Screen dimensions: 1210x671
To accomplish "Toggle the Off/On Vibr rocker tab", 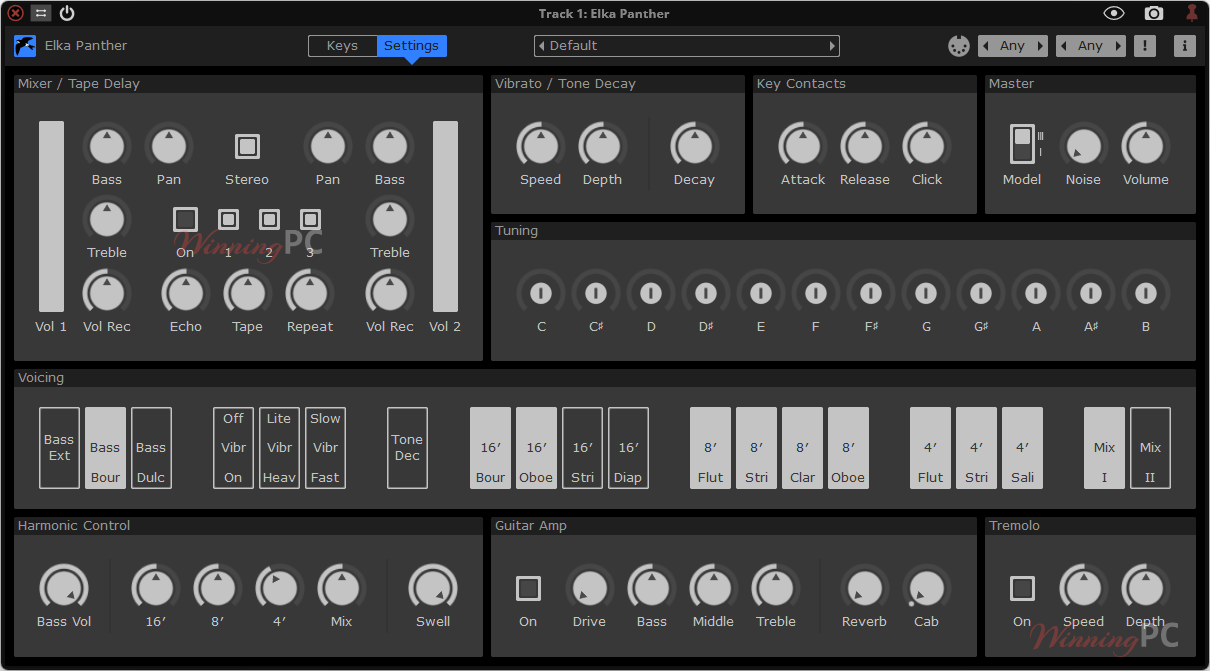I will pos(233,448).
